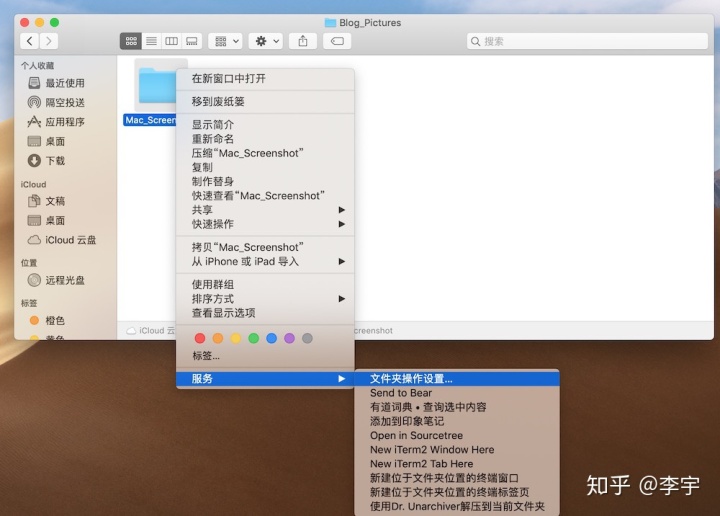Screen dimensions: 720x516
Task: Choose 显示简介 from the context menu
Action: tap(265, 124)
